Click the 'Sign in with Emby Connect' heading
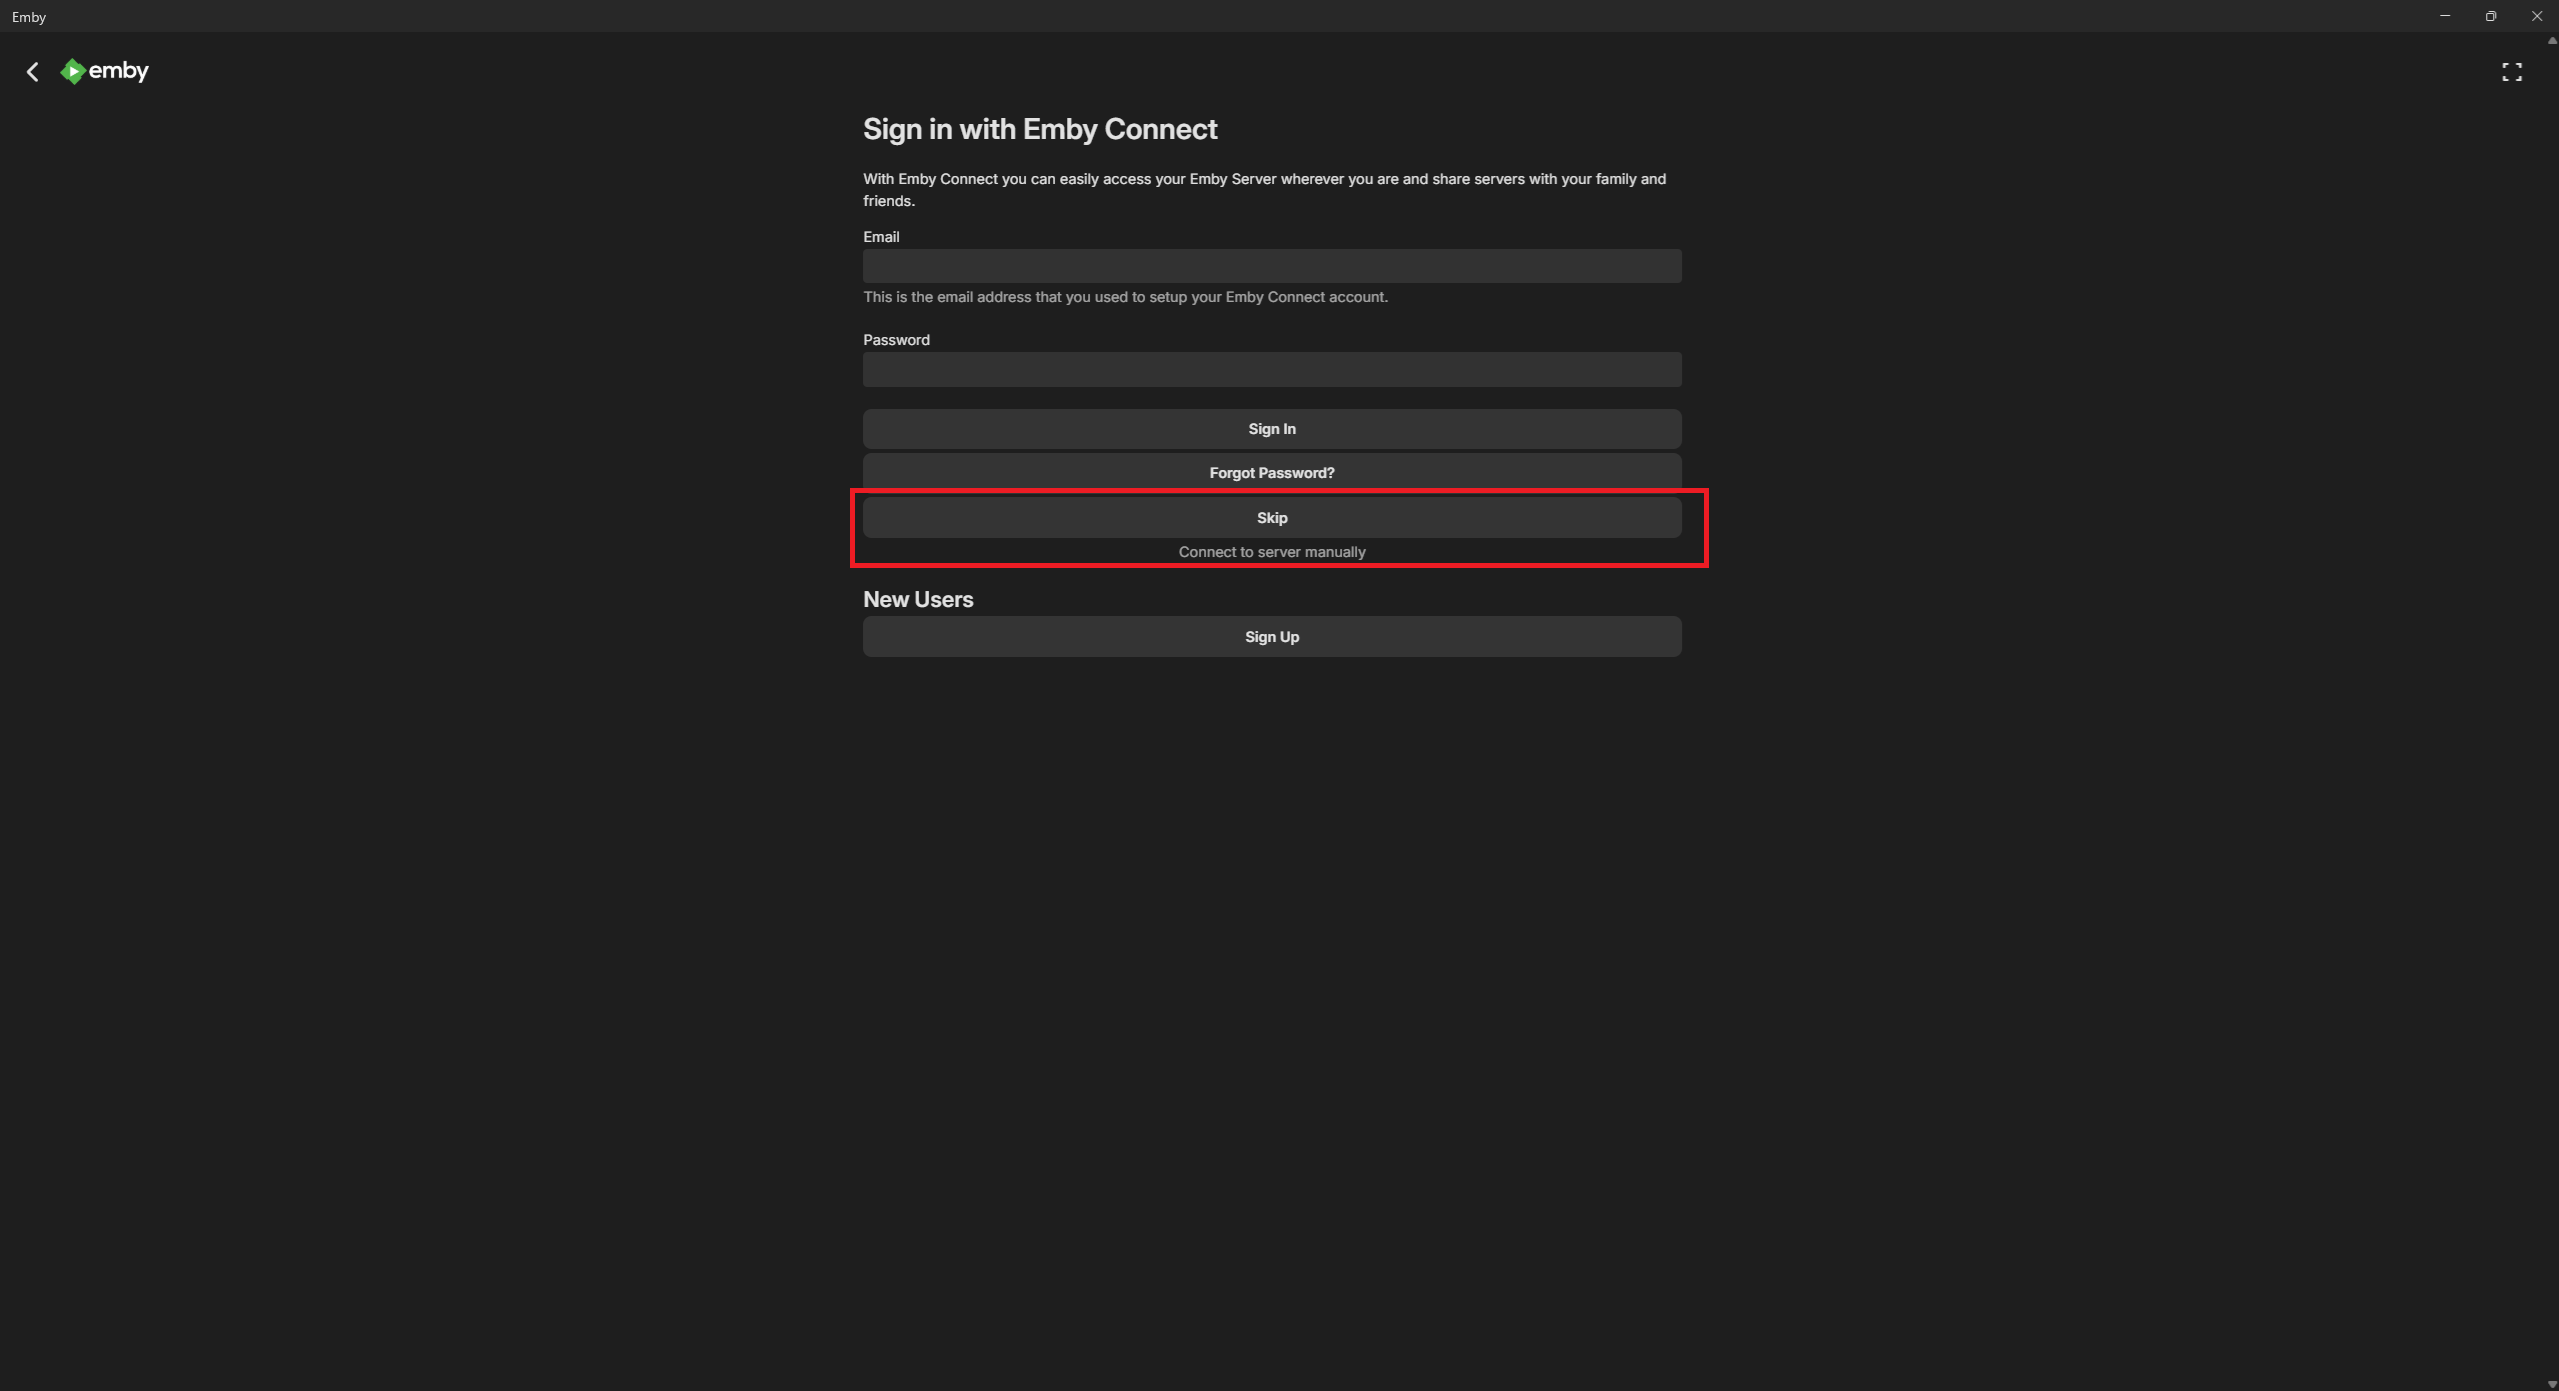Image resolution: width=2559 pixels, height=1391 pixels. (1039, 129)
